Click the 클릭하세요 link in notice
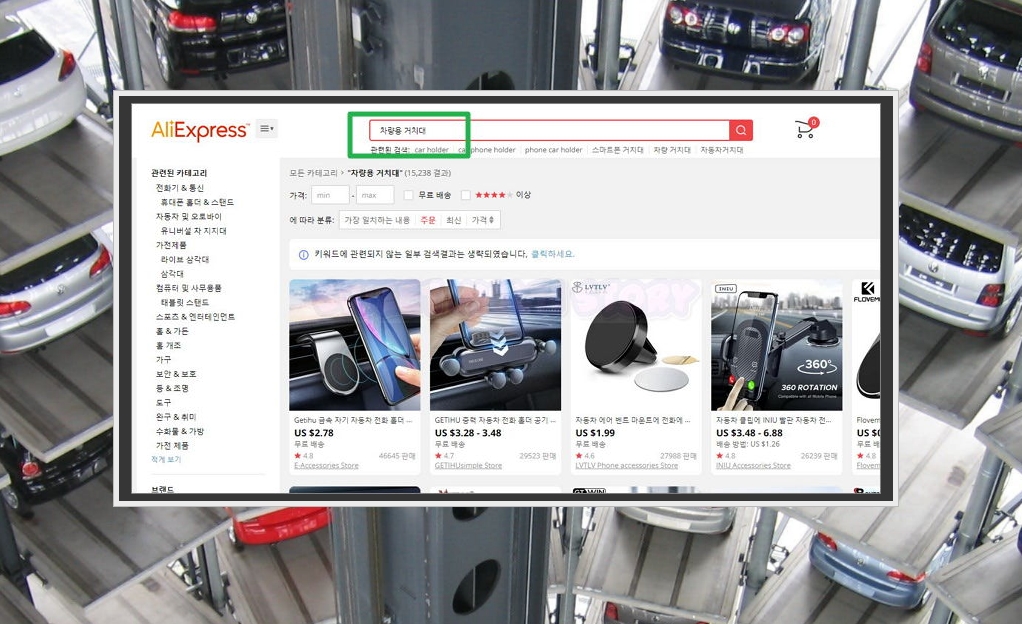1022x624 pixels. [553, 254]
